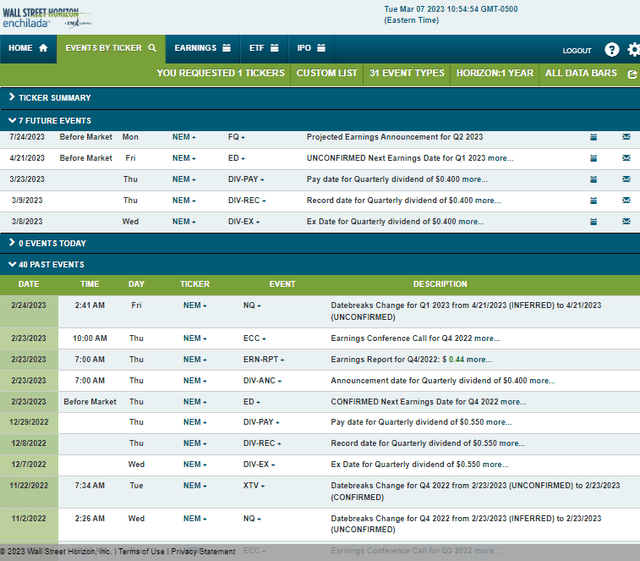The width and height of the screenshot is (640, 561).
Task: Switch to the IPO tab
Action: [311, 49]
